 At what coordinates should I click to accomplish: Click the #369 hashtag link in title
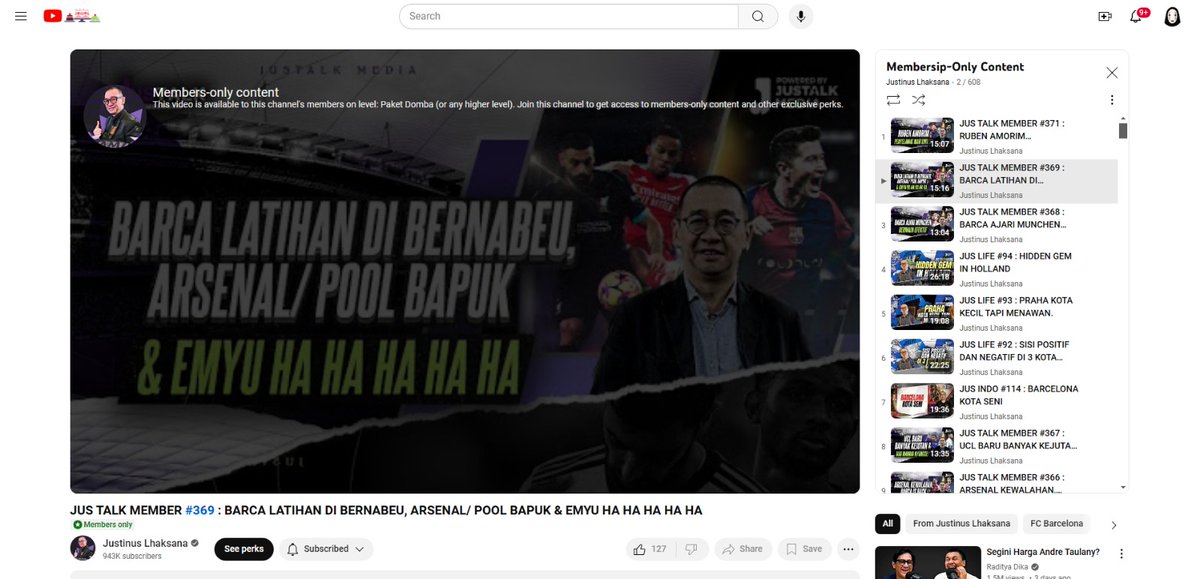pos(200,510)
